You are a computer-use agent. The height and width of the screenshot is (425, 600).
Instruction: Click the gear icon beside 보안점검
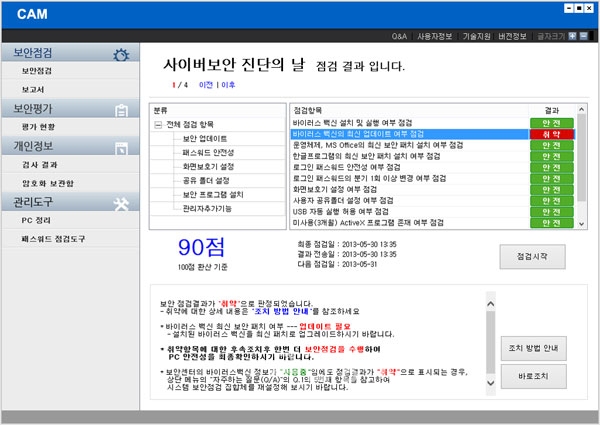coord(120,54)
